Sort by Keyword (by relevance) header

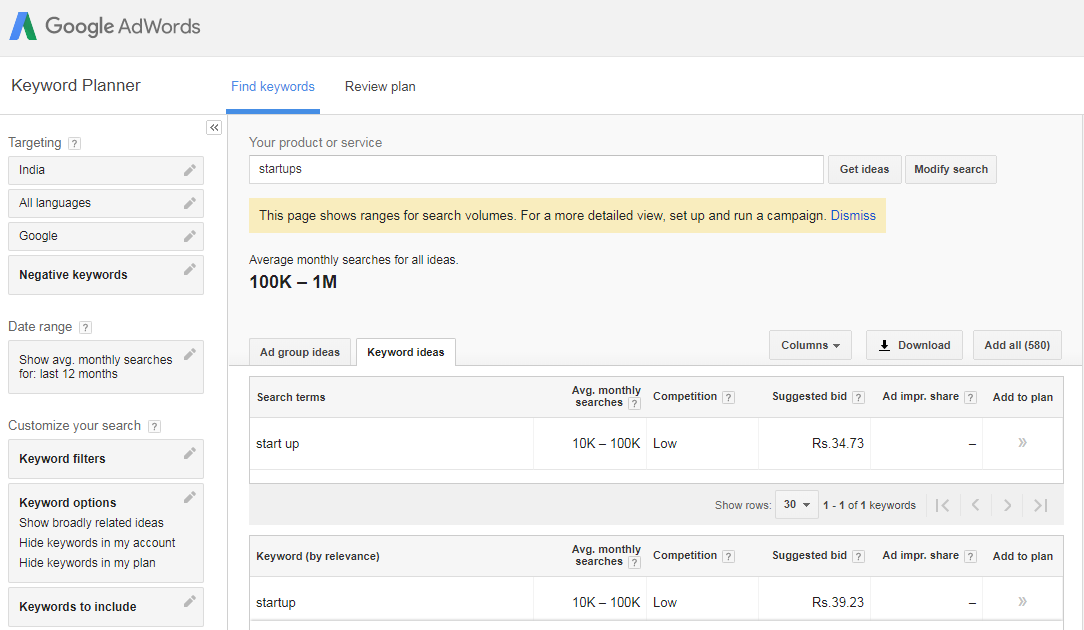tap(318, 556)
